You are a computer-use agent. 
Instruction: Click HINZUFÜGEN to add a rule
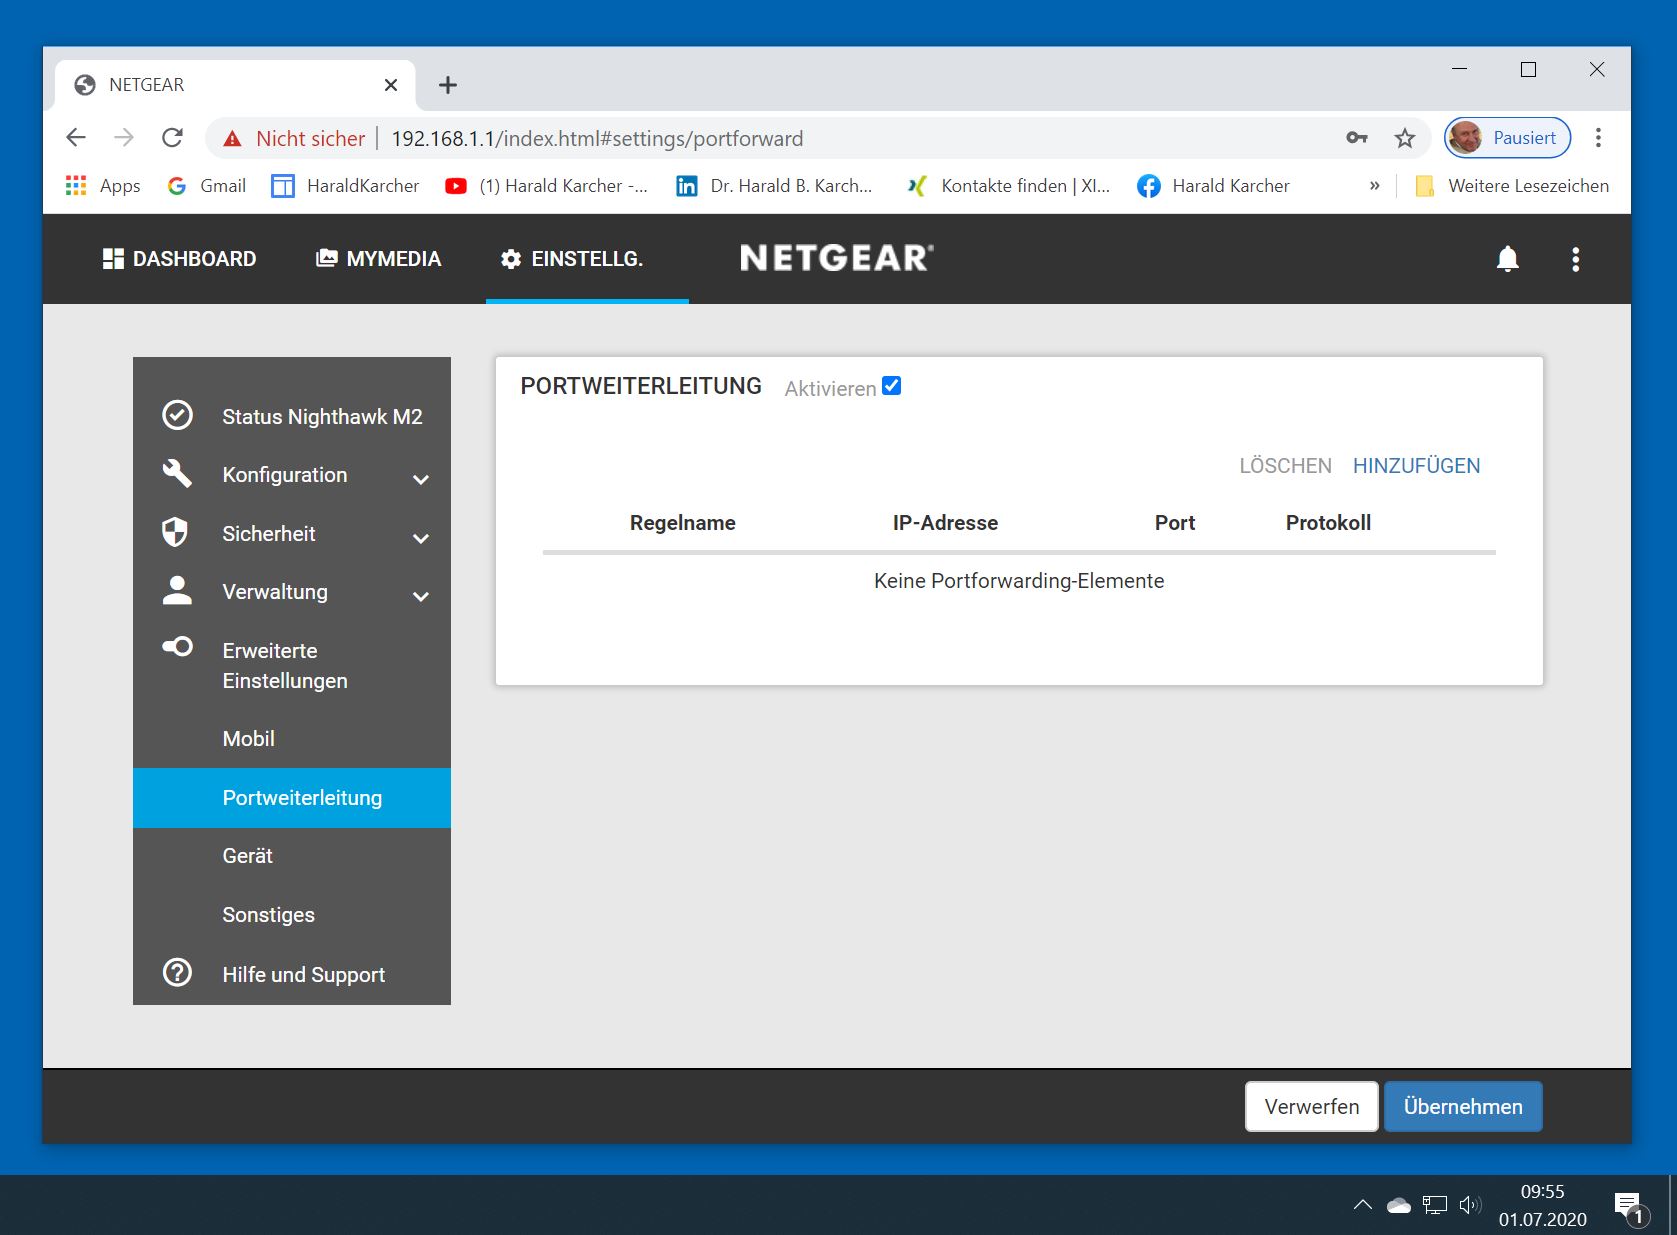(1416, 466)
